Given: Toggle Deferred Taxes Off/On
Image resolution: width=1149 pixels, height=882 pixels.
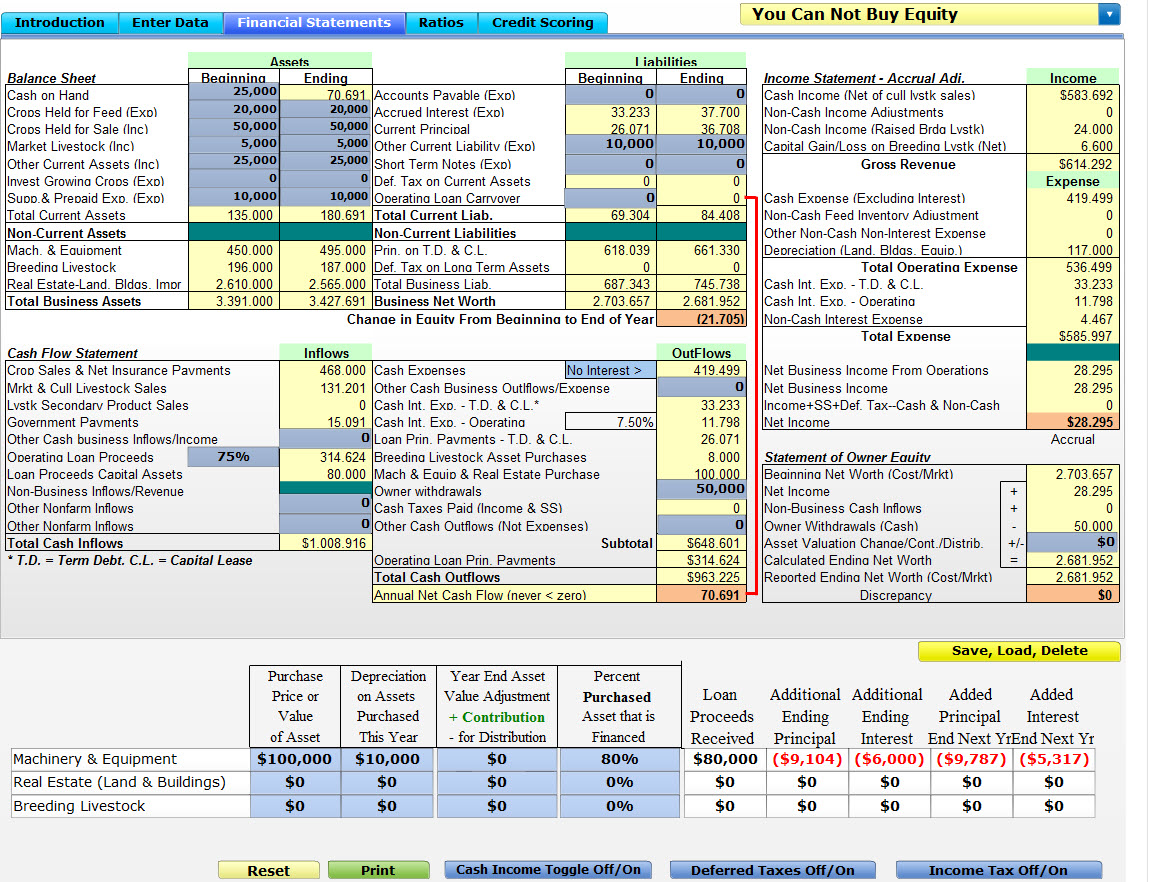Looking at the screenshot, I should [x=772, y=870].
